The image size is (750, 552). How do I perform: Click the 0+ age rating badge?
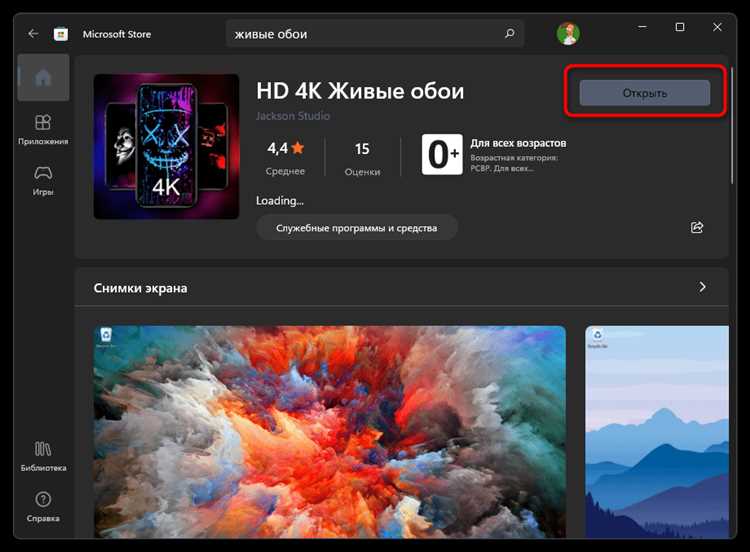442,155
